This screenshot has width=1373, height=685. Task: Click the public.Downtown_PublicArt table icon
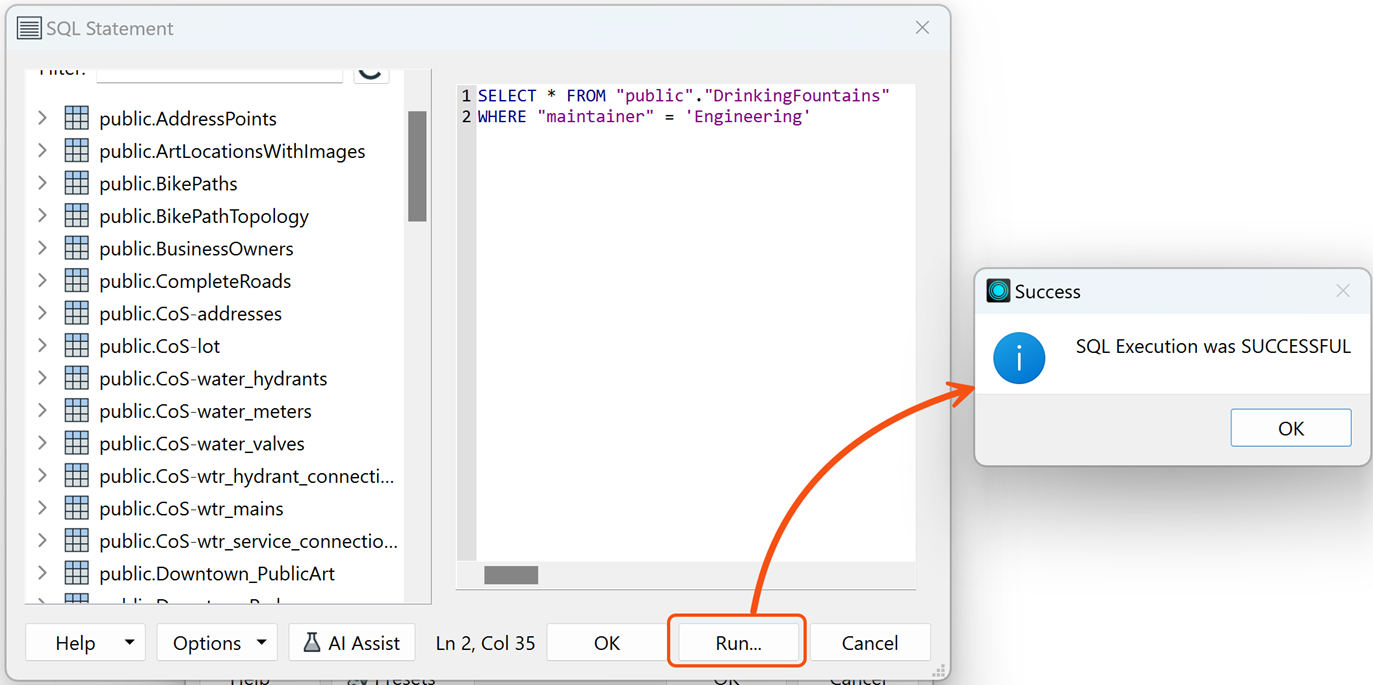point(77,573)
